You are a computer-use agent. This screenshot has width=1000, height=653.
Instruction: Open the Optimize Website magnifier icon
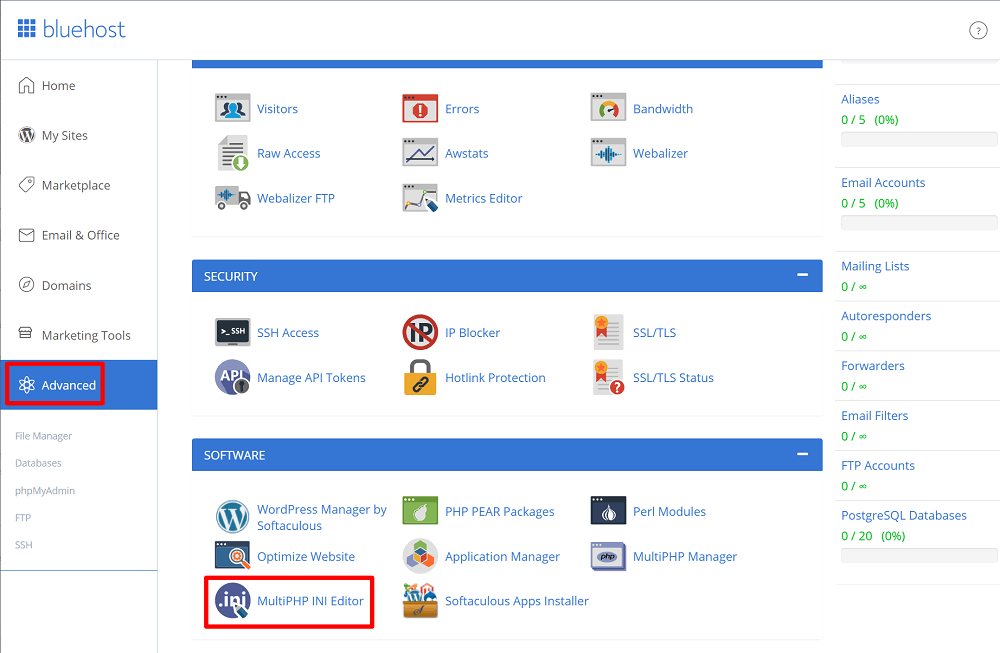[232, 555]
